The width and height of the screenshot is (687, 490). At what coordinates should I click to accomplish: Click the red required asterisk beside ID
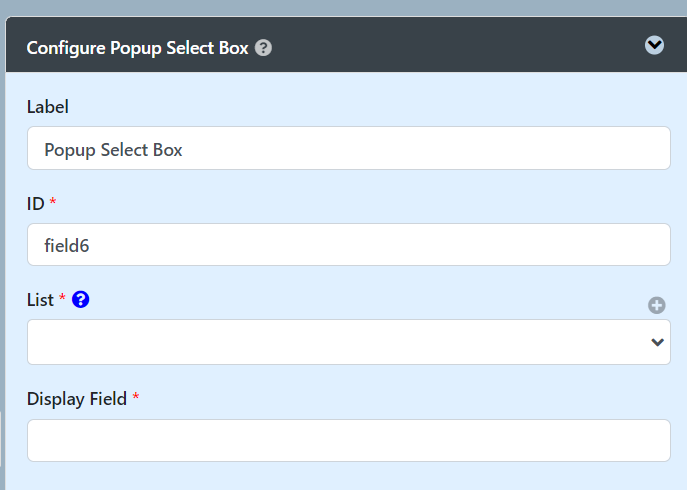(53, 202)
